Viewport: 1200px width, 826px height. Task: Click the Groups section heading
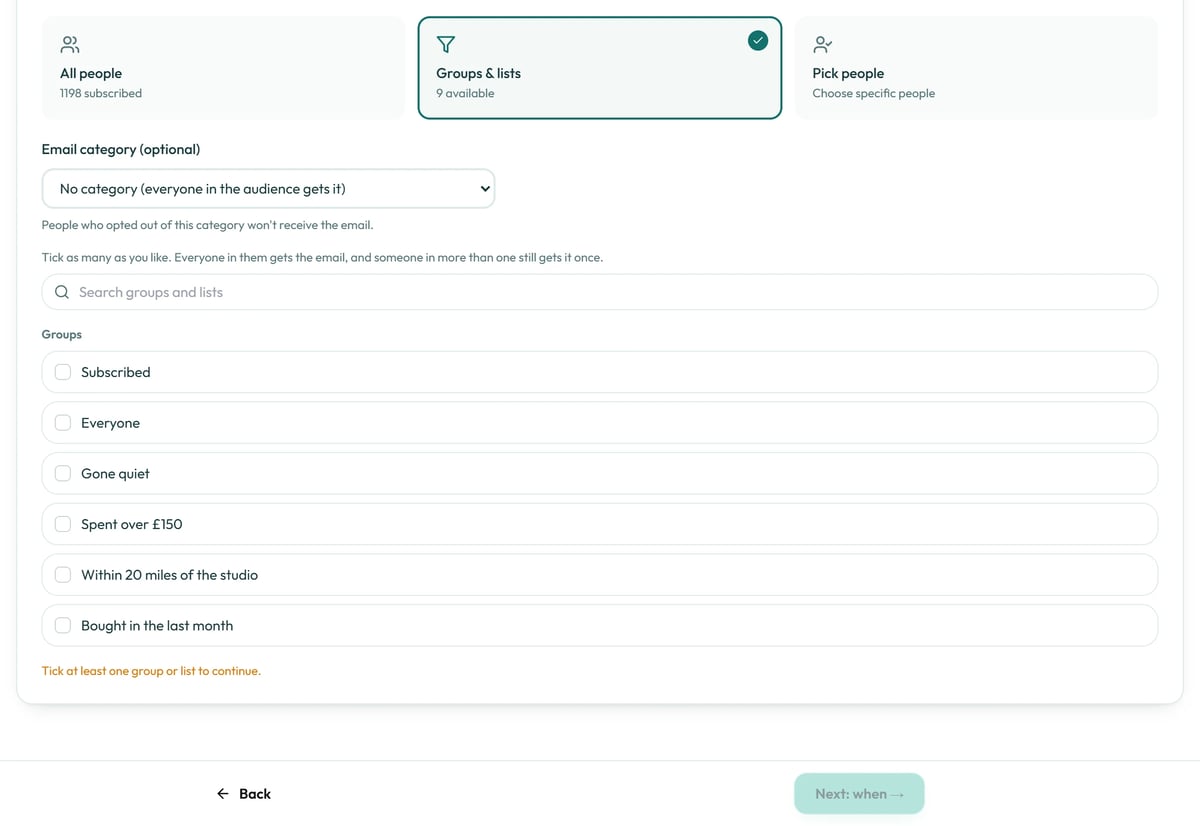click(x=62, y=334)
